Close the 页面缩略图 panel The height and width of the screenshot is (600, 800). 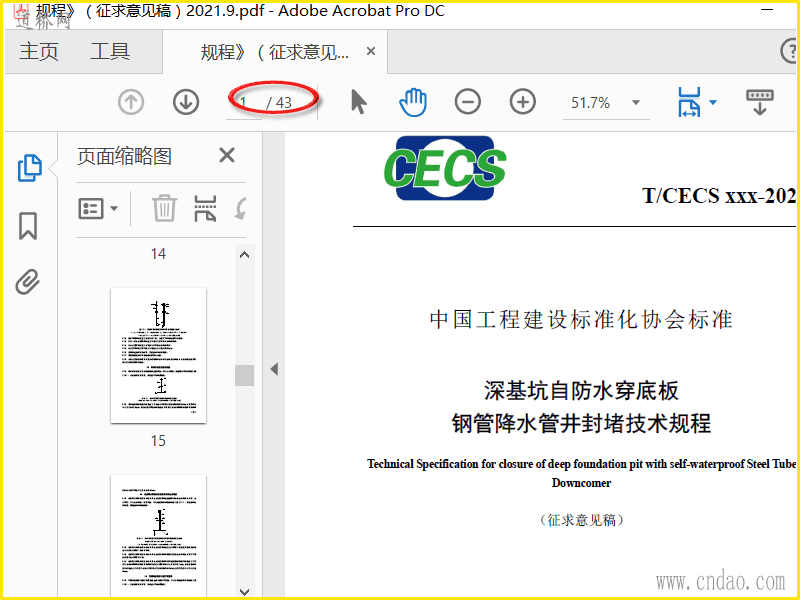pyautogui.click(x=227, y=155)
